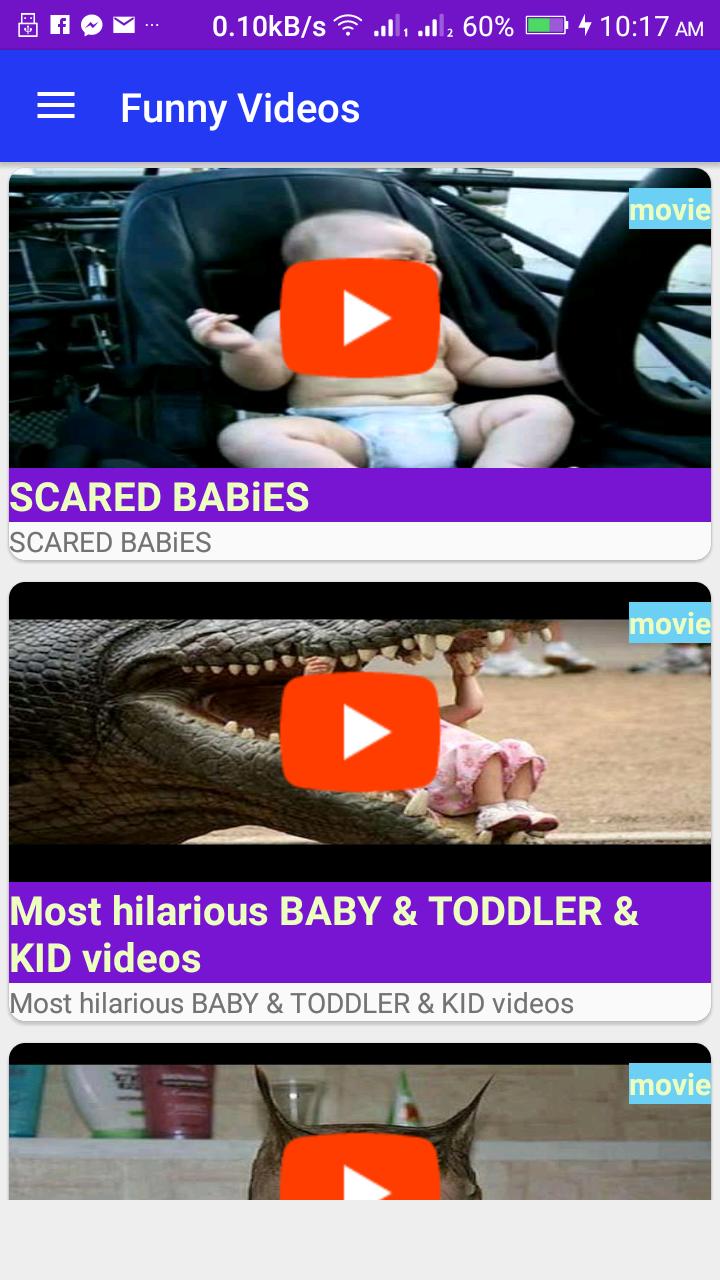Screen dimensions: 720x1280
Task: Open the SCARED BABiES purple title banner
Action: 360,496
